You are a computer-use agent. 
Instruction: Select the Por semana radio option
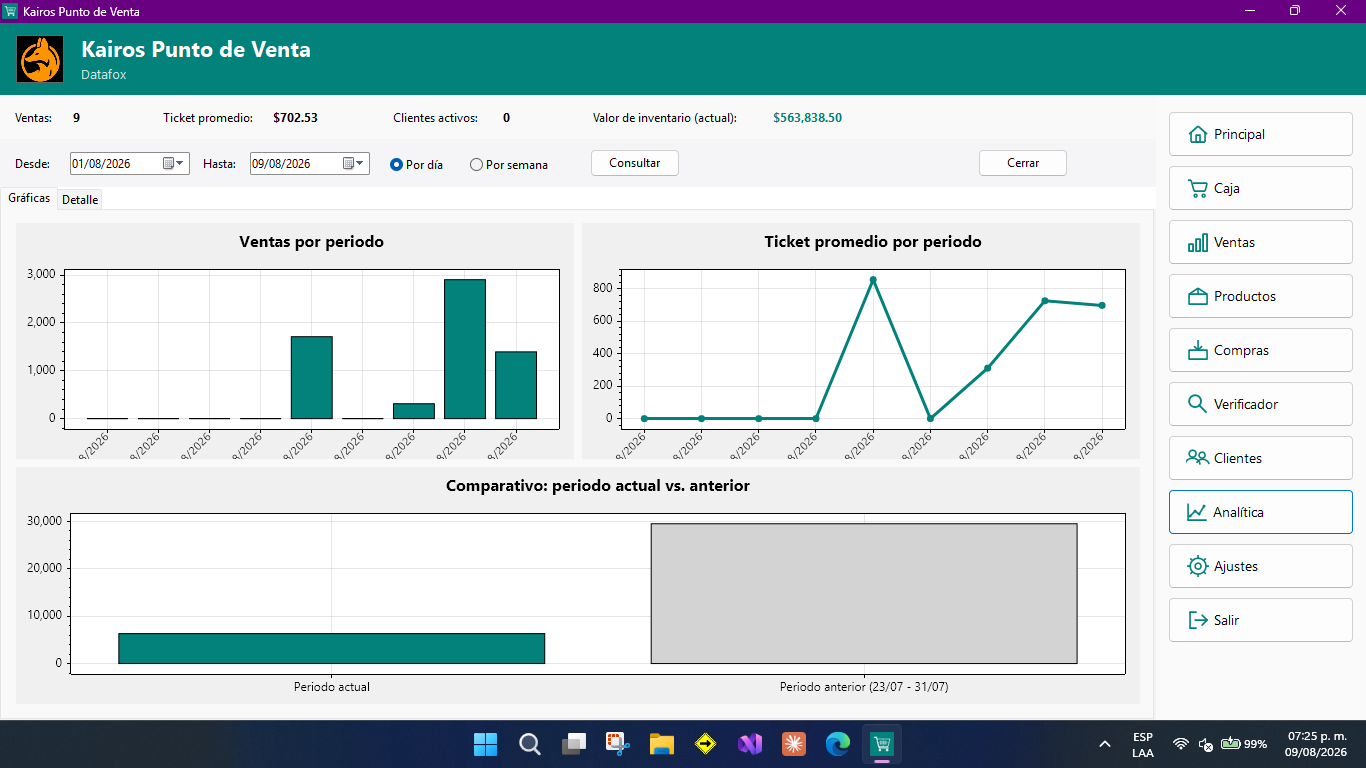509,164
